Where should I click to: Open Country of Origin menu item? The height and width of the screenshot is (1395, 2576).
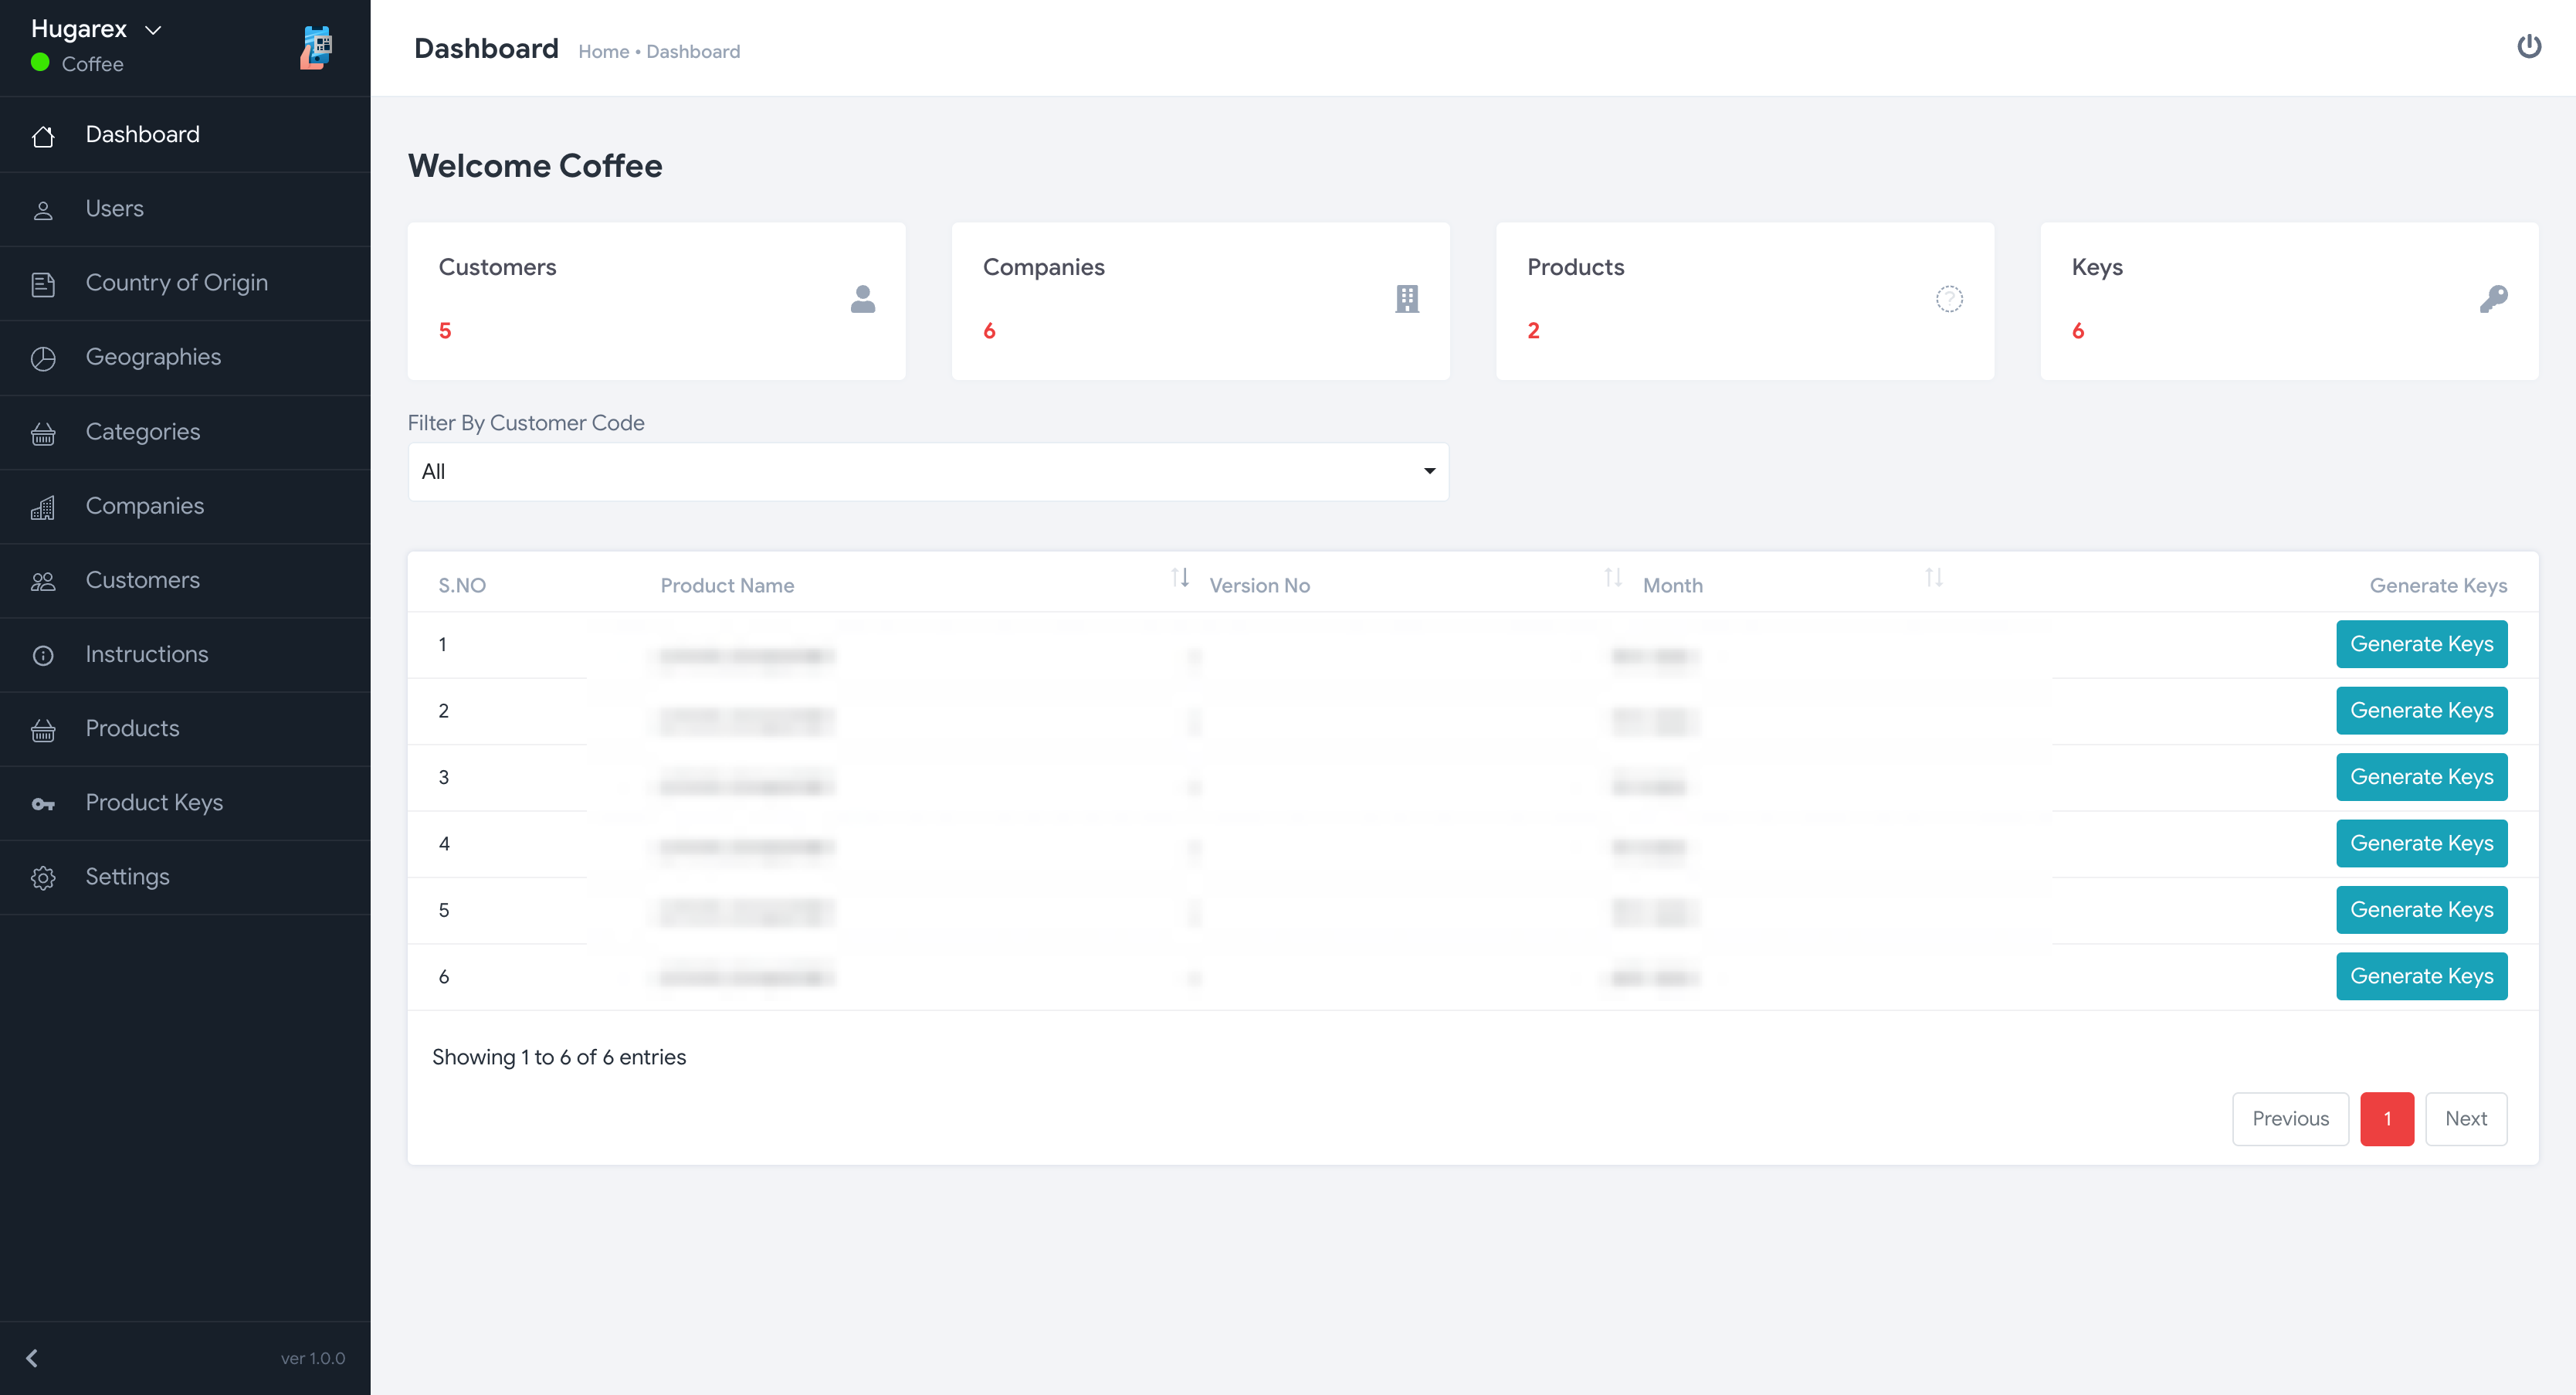tap(176, 283)
